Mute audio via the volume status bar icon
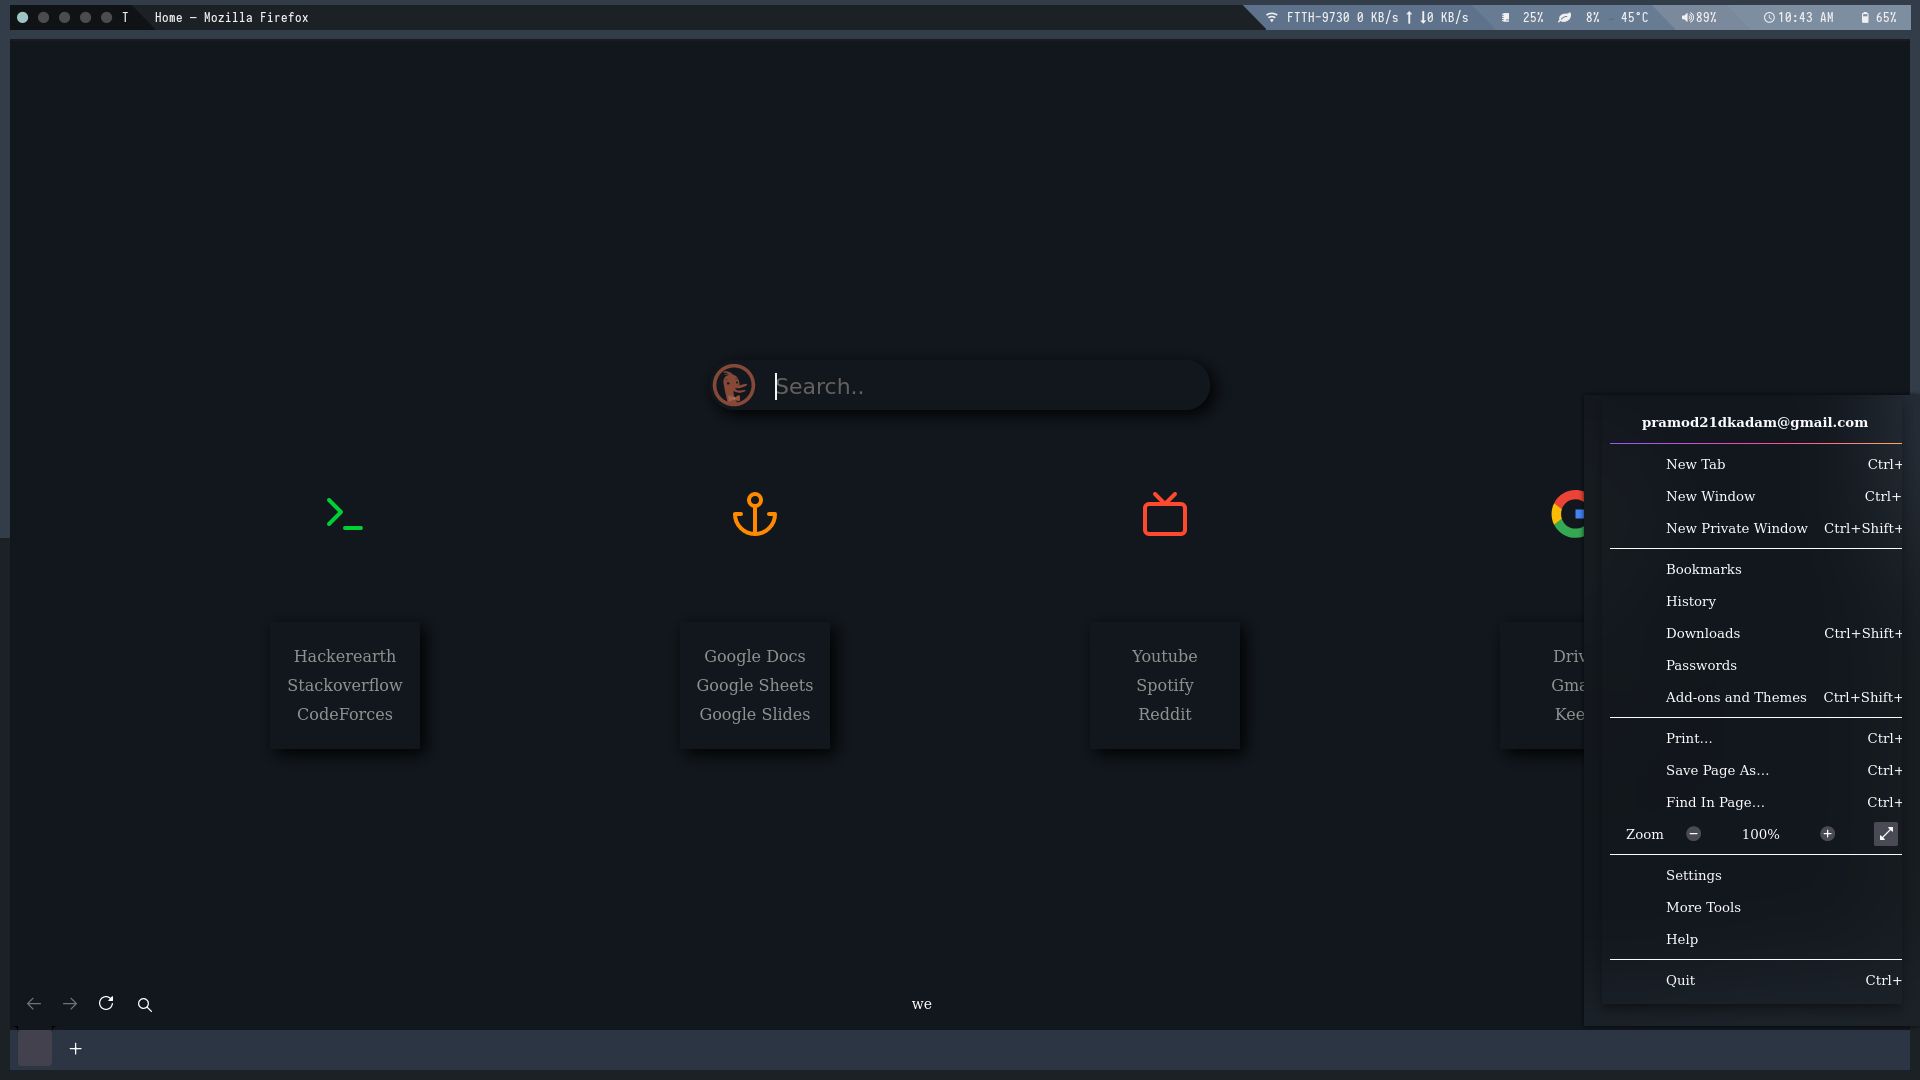Screen dimensions: 1920x1080 (x=1686, y=17)
